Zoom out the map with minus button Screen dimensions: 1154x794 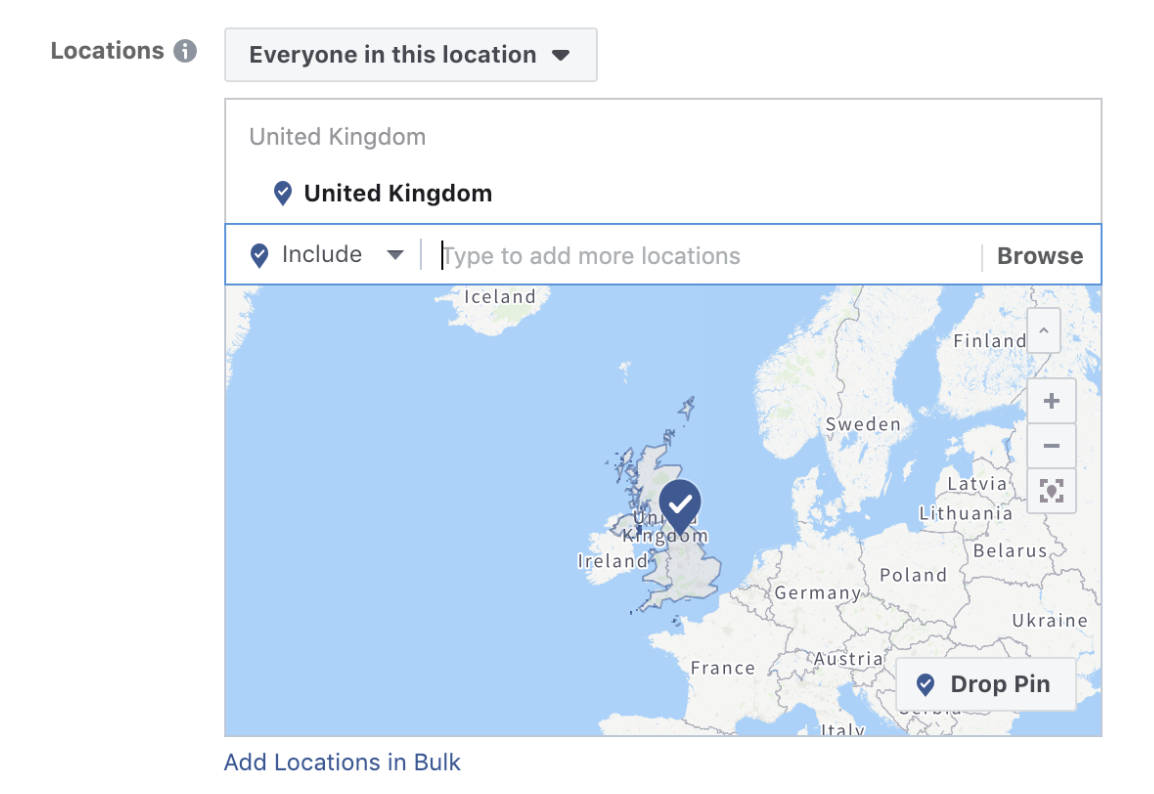coord(1052,446)
